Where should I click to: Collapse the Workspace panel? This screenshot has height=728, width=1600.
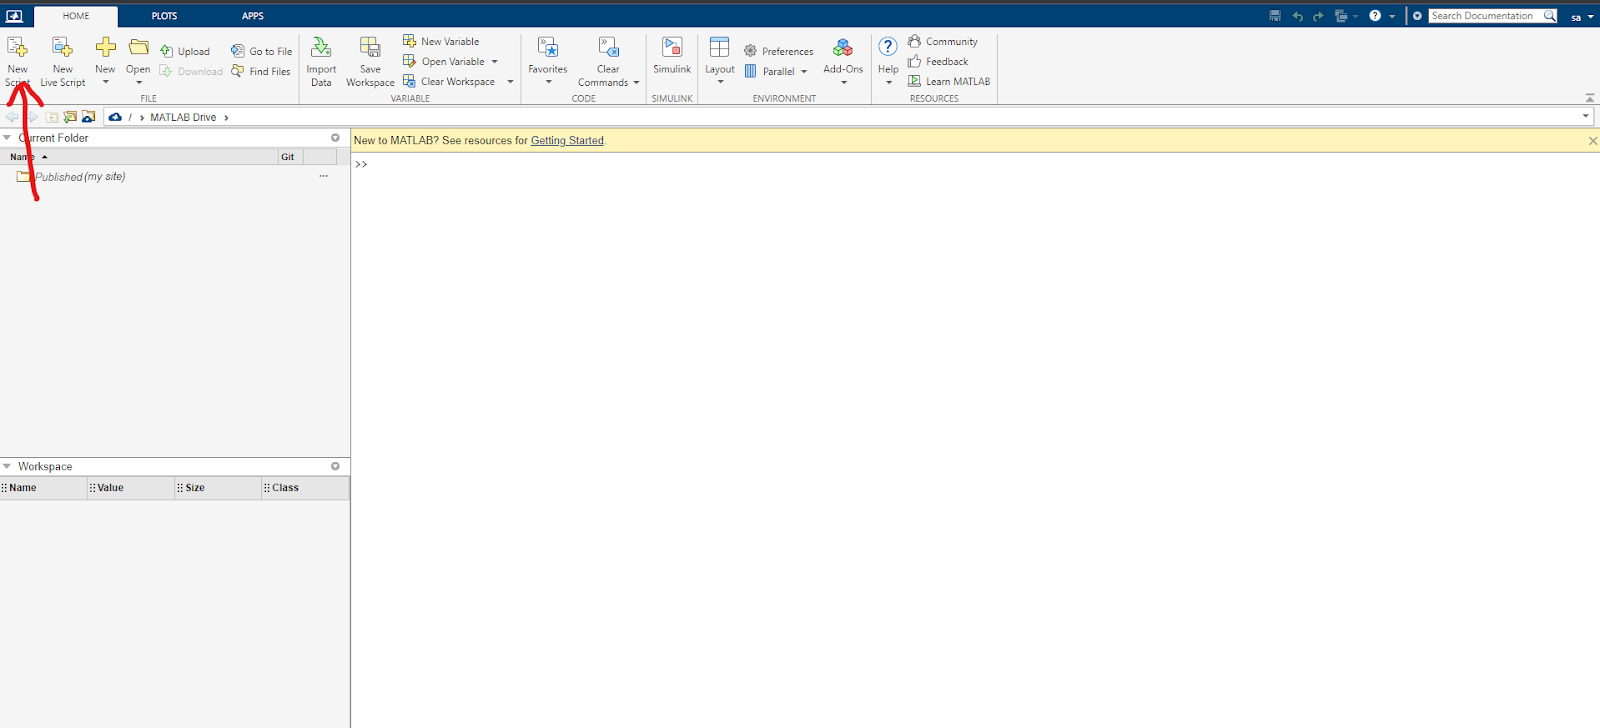coord(7,467)
